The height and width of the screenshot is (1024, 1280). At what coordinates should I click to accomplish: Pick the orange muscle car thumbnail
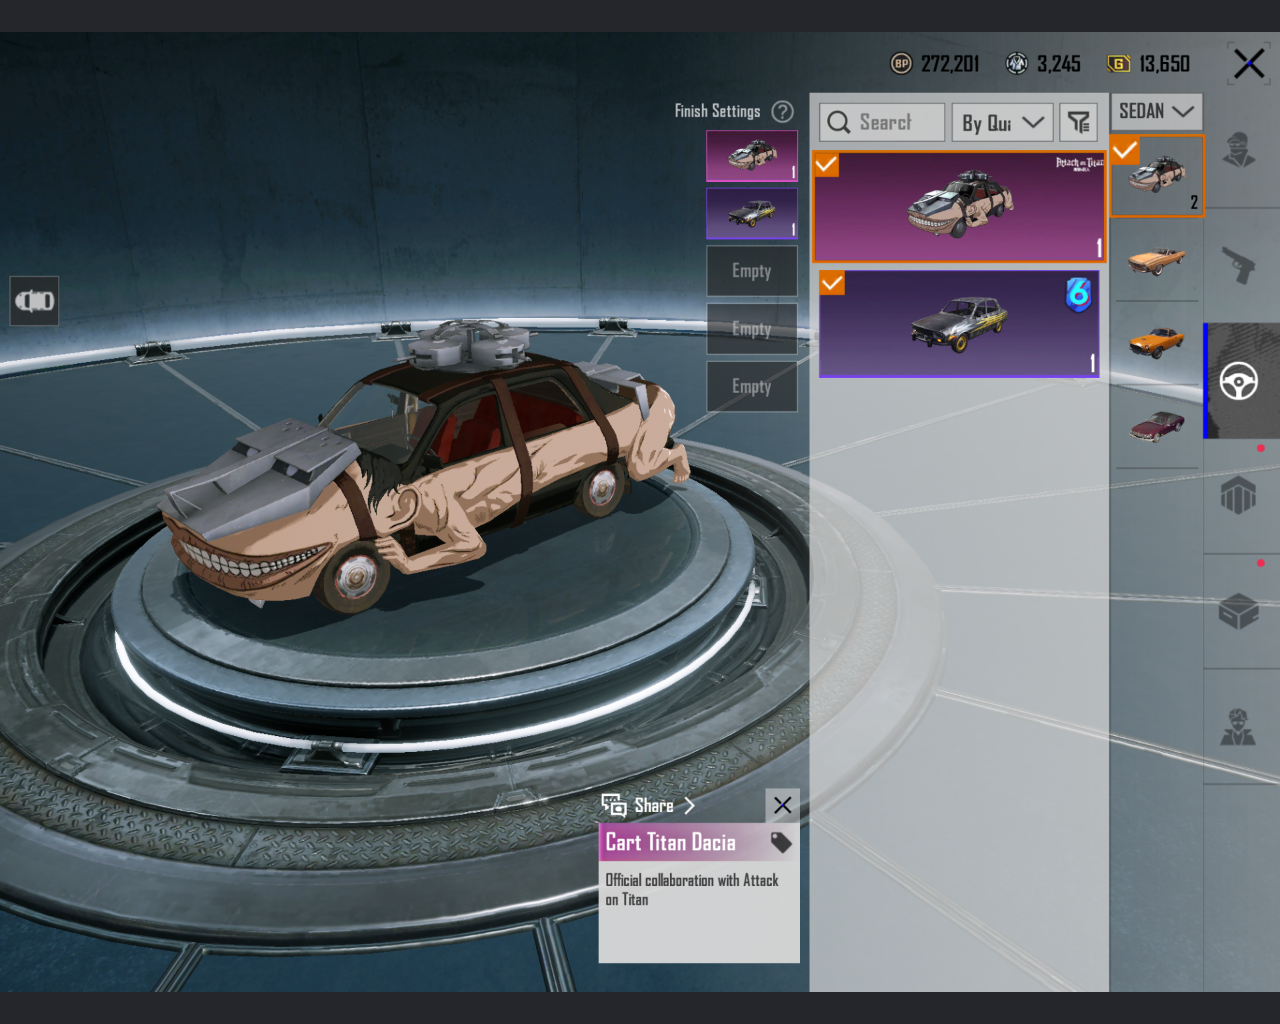1157,342
